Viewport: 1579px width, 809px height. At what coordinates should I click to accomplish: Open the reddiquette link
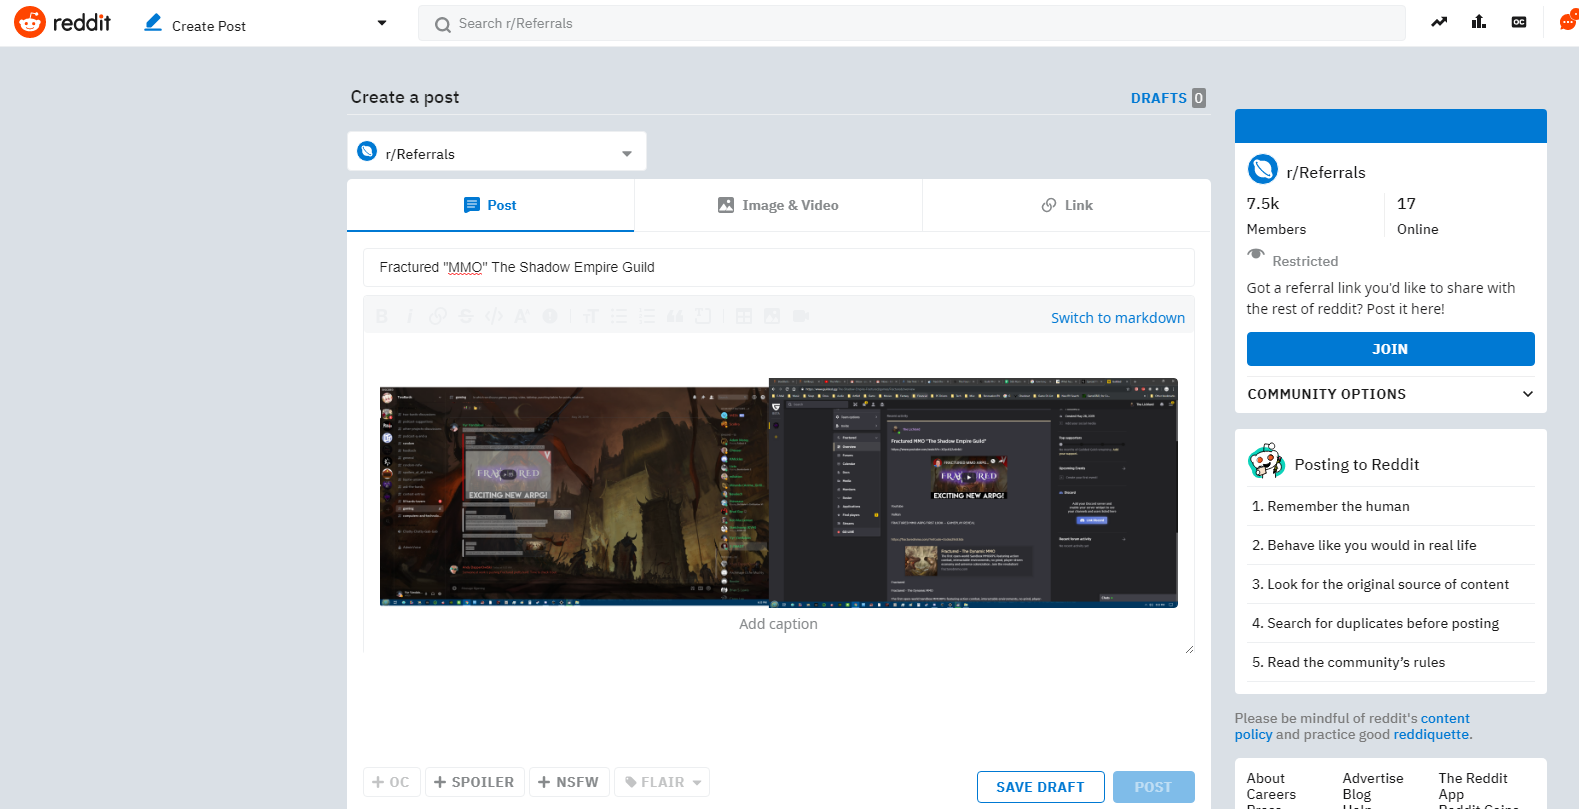(x=1431, y=734)
